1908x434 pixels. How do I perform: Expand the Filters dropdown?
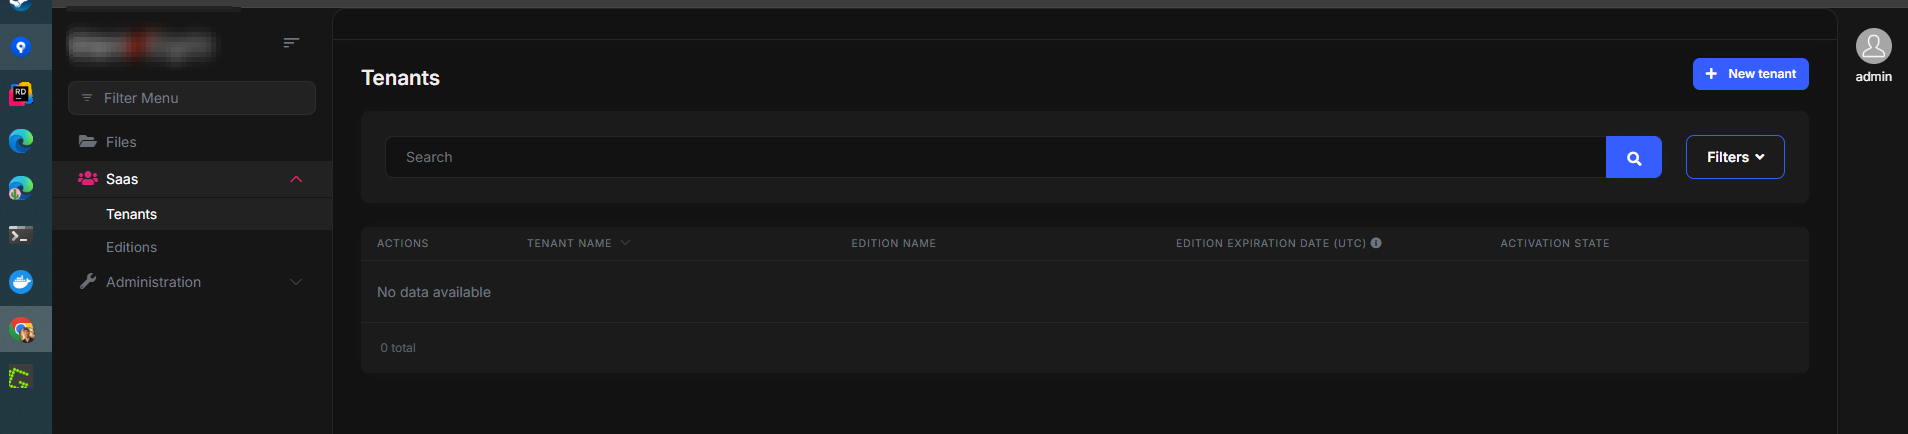pos(1735,157)
